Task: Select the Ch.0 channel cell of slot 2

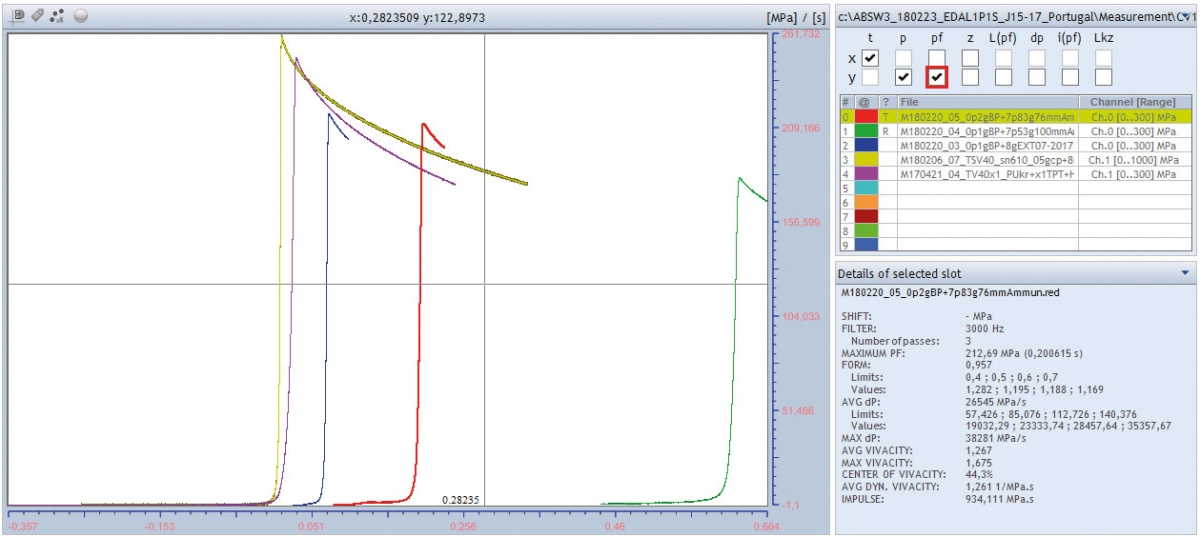Action: (x=1134, y=145)
